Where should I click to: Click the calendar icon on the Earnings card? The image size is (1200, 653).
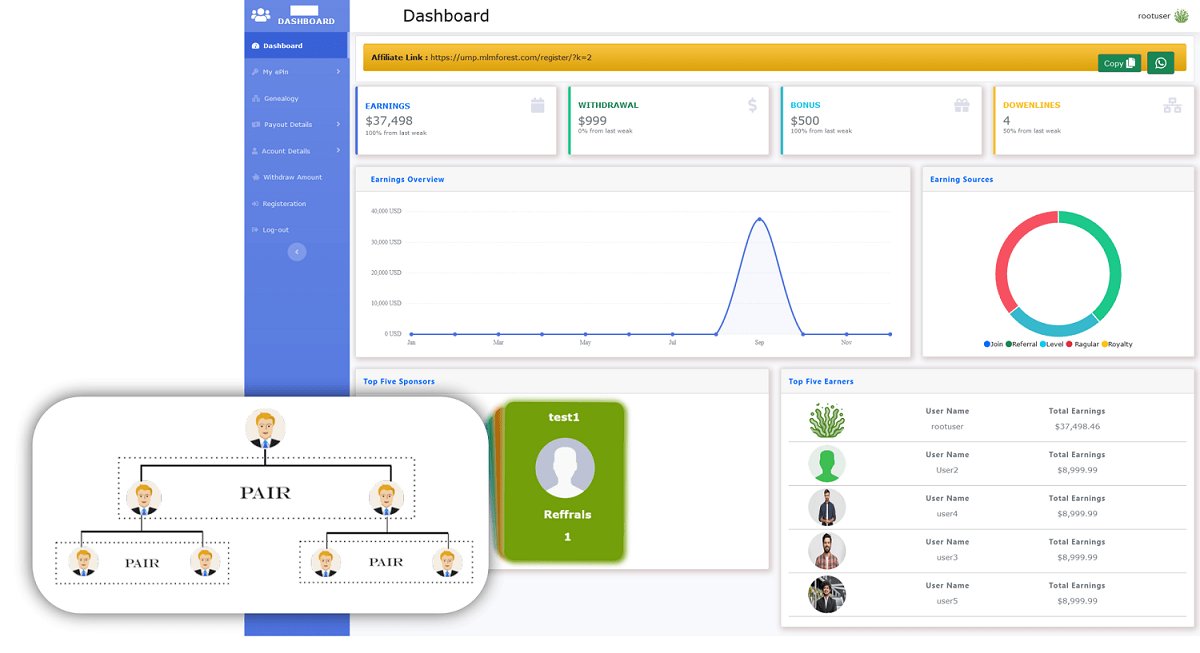pyautogui.click(x=537, y=104)
